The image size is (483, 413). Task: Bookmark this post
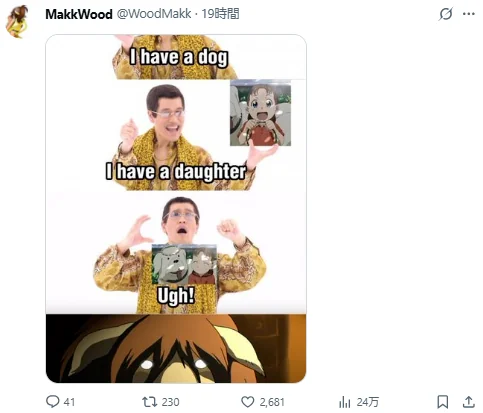pyautogui.click(x=443, y=402)
